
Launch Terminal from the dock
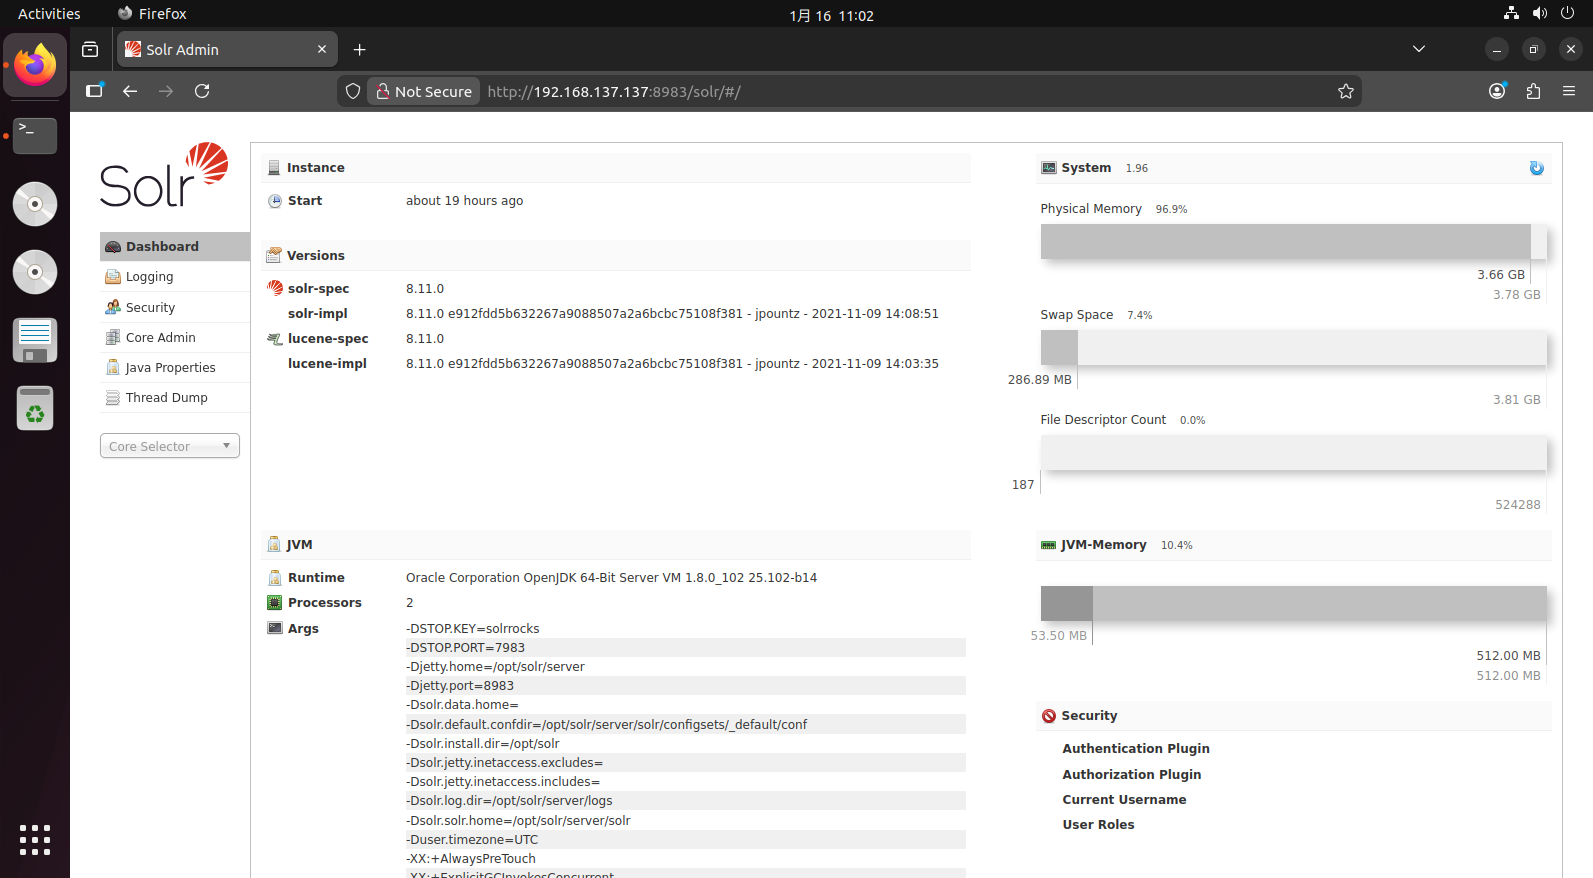(x=35, y=135)
